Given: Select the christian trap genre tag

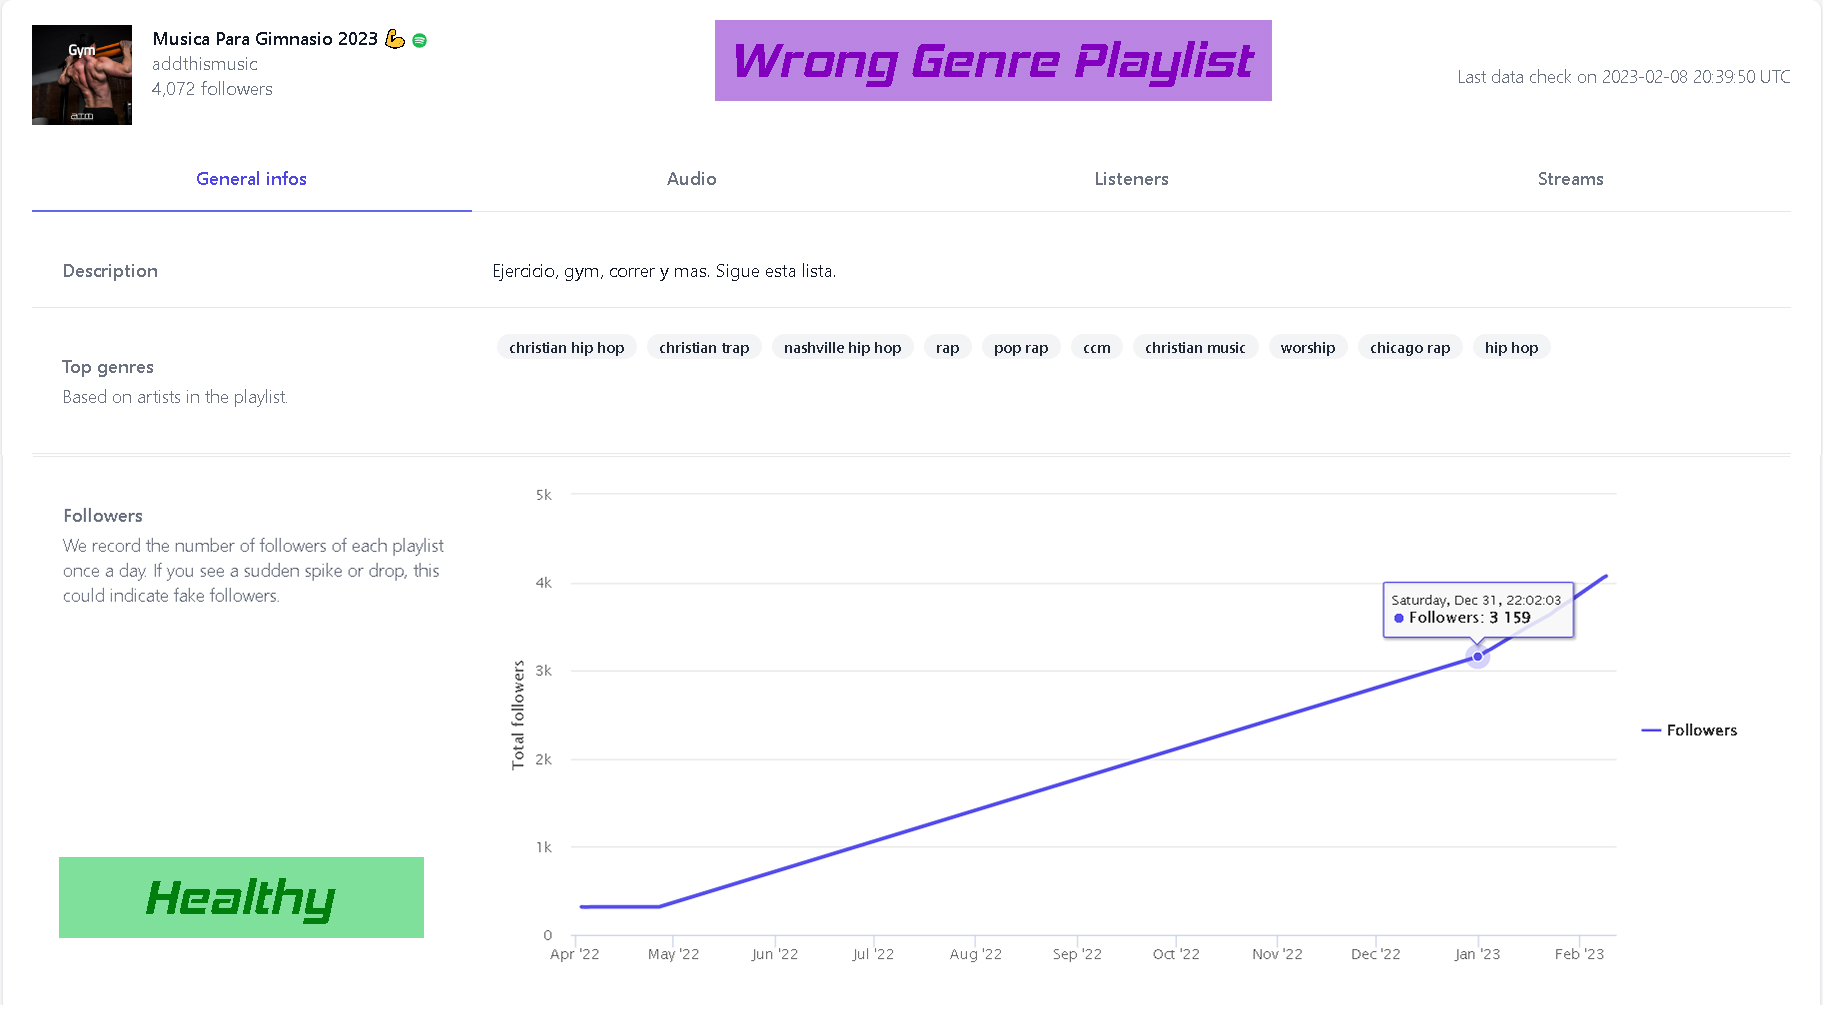Looking at the screenshot, I should pos(704,348).
